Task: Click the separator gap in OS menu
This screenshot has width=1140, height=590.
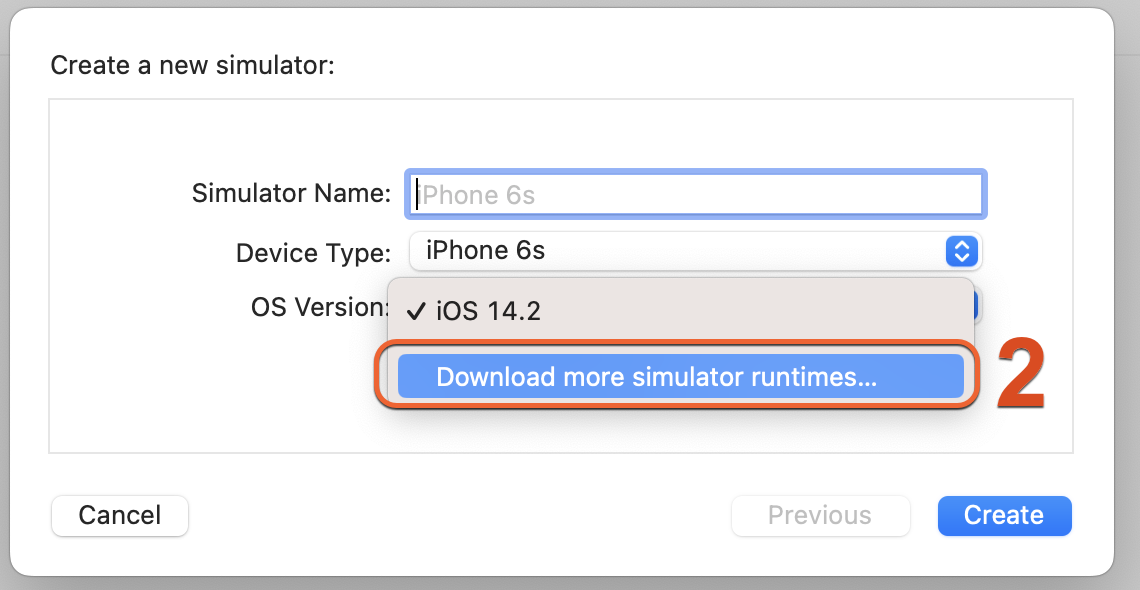Action: (x=681, y=342)
